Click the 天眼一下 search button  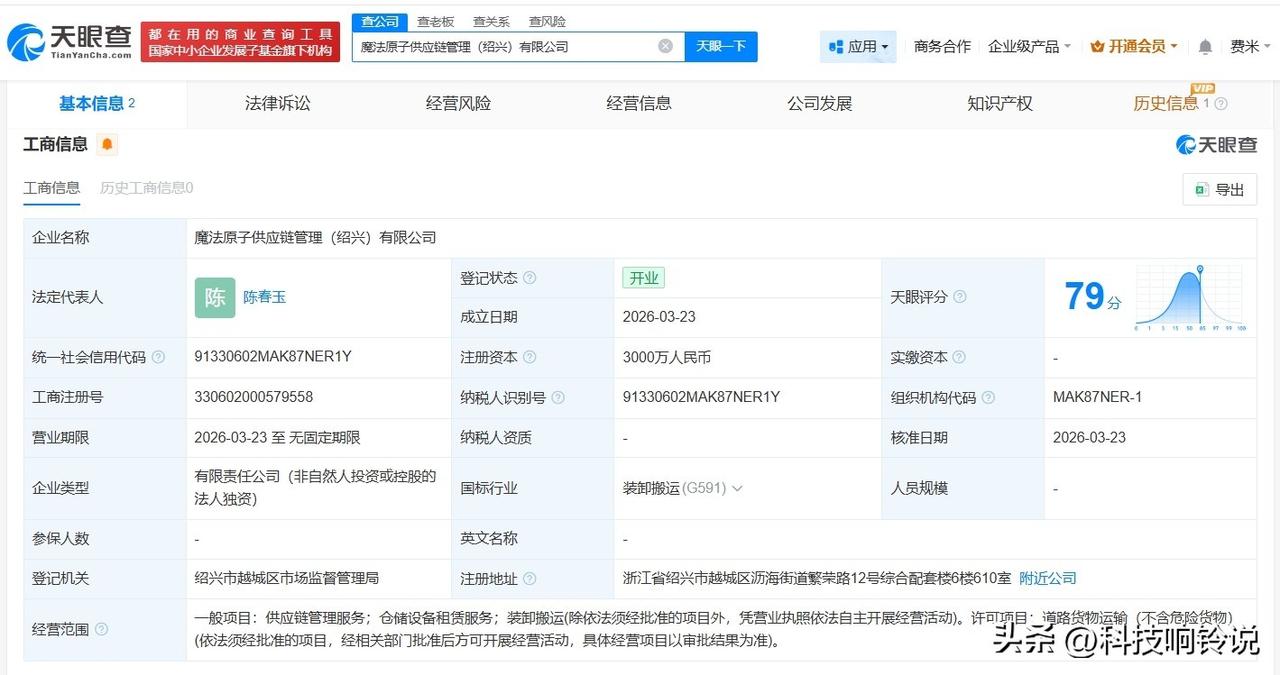click(722, 46)
